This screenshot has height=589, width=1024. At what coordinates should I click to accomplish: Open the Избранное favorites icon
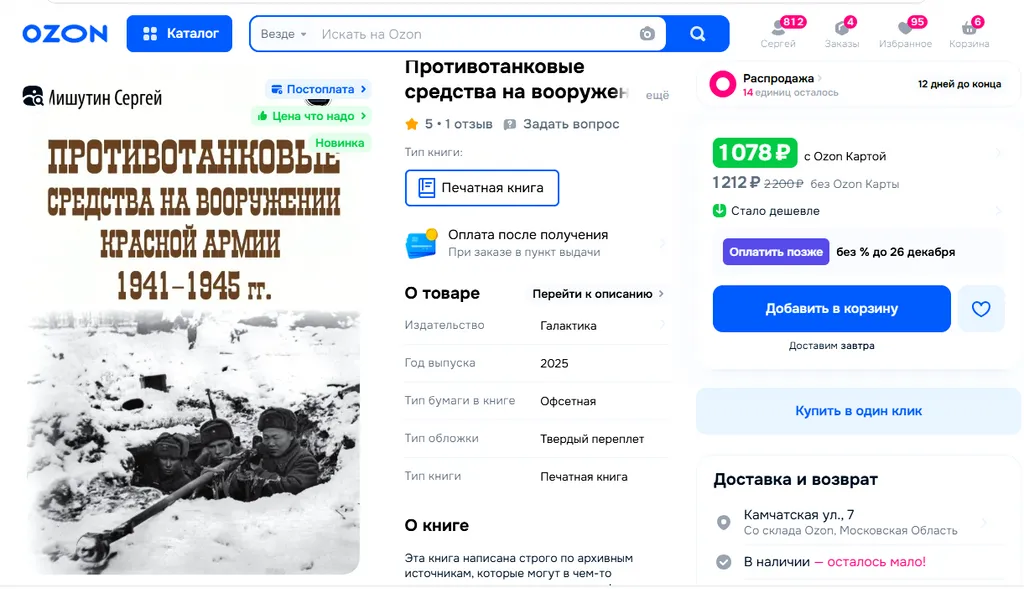(905, 33)
